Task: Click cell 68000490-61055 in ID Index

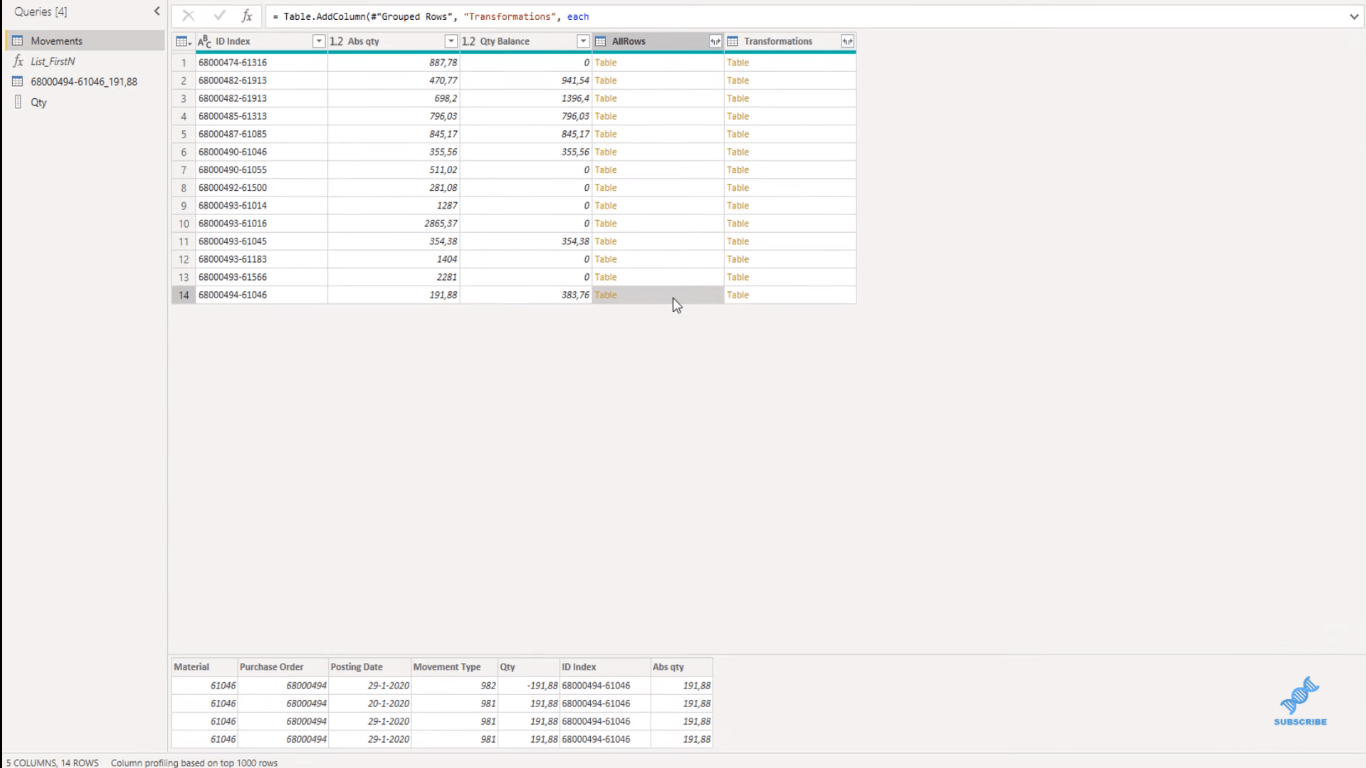Action: tap(261, 170)
